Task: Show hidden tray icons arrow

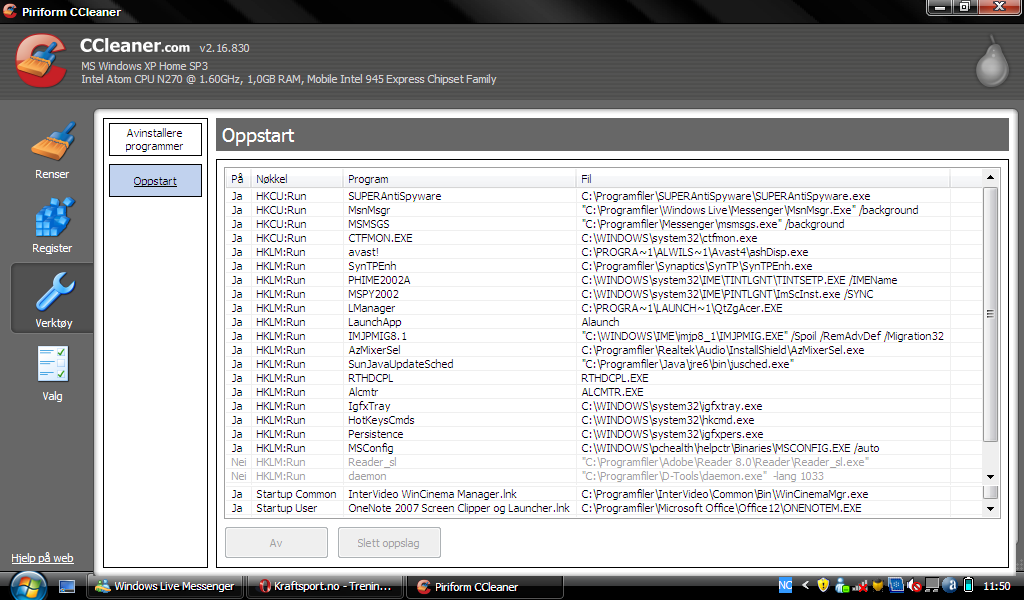Action: click(x=805, y=586)
